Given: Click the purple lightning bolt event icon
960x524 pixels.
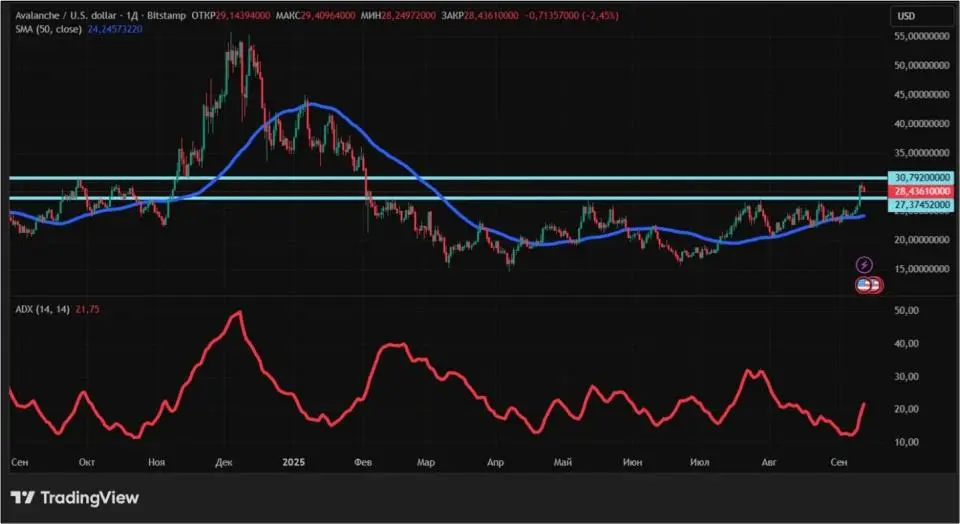Looking at the screenshot, I should pos(865,264).
